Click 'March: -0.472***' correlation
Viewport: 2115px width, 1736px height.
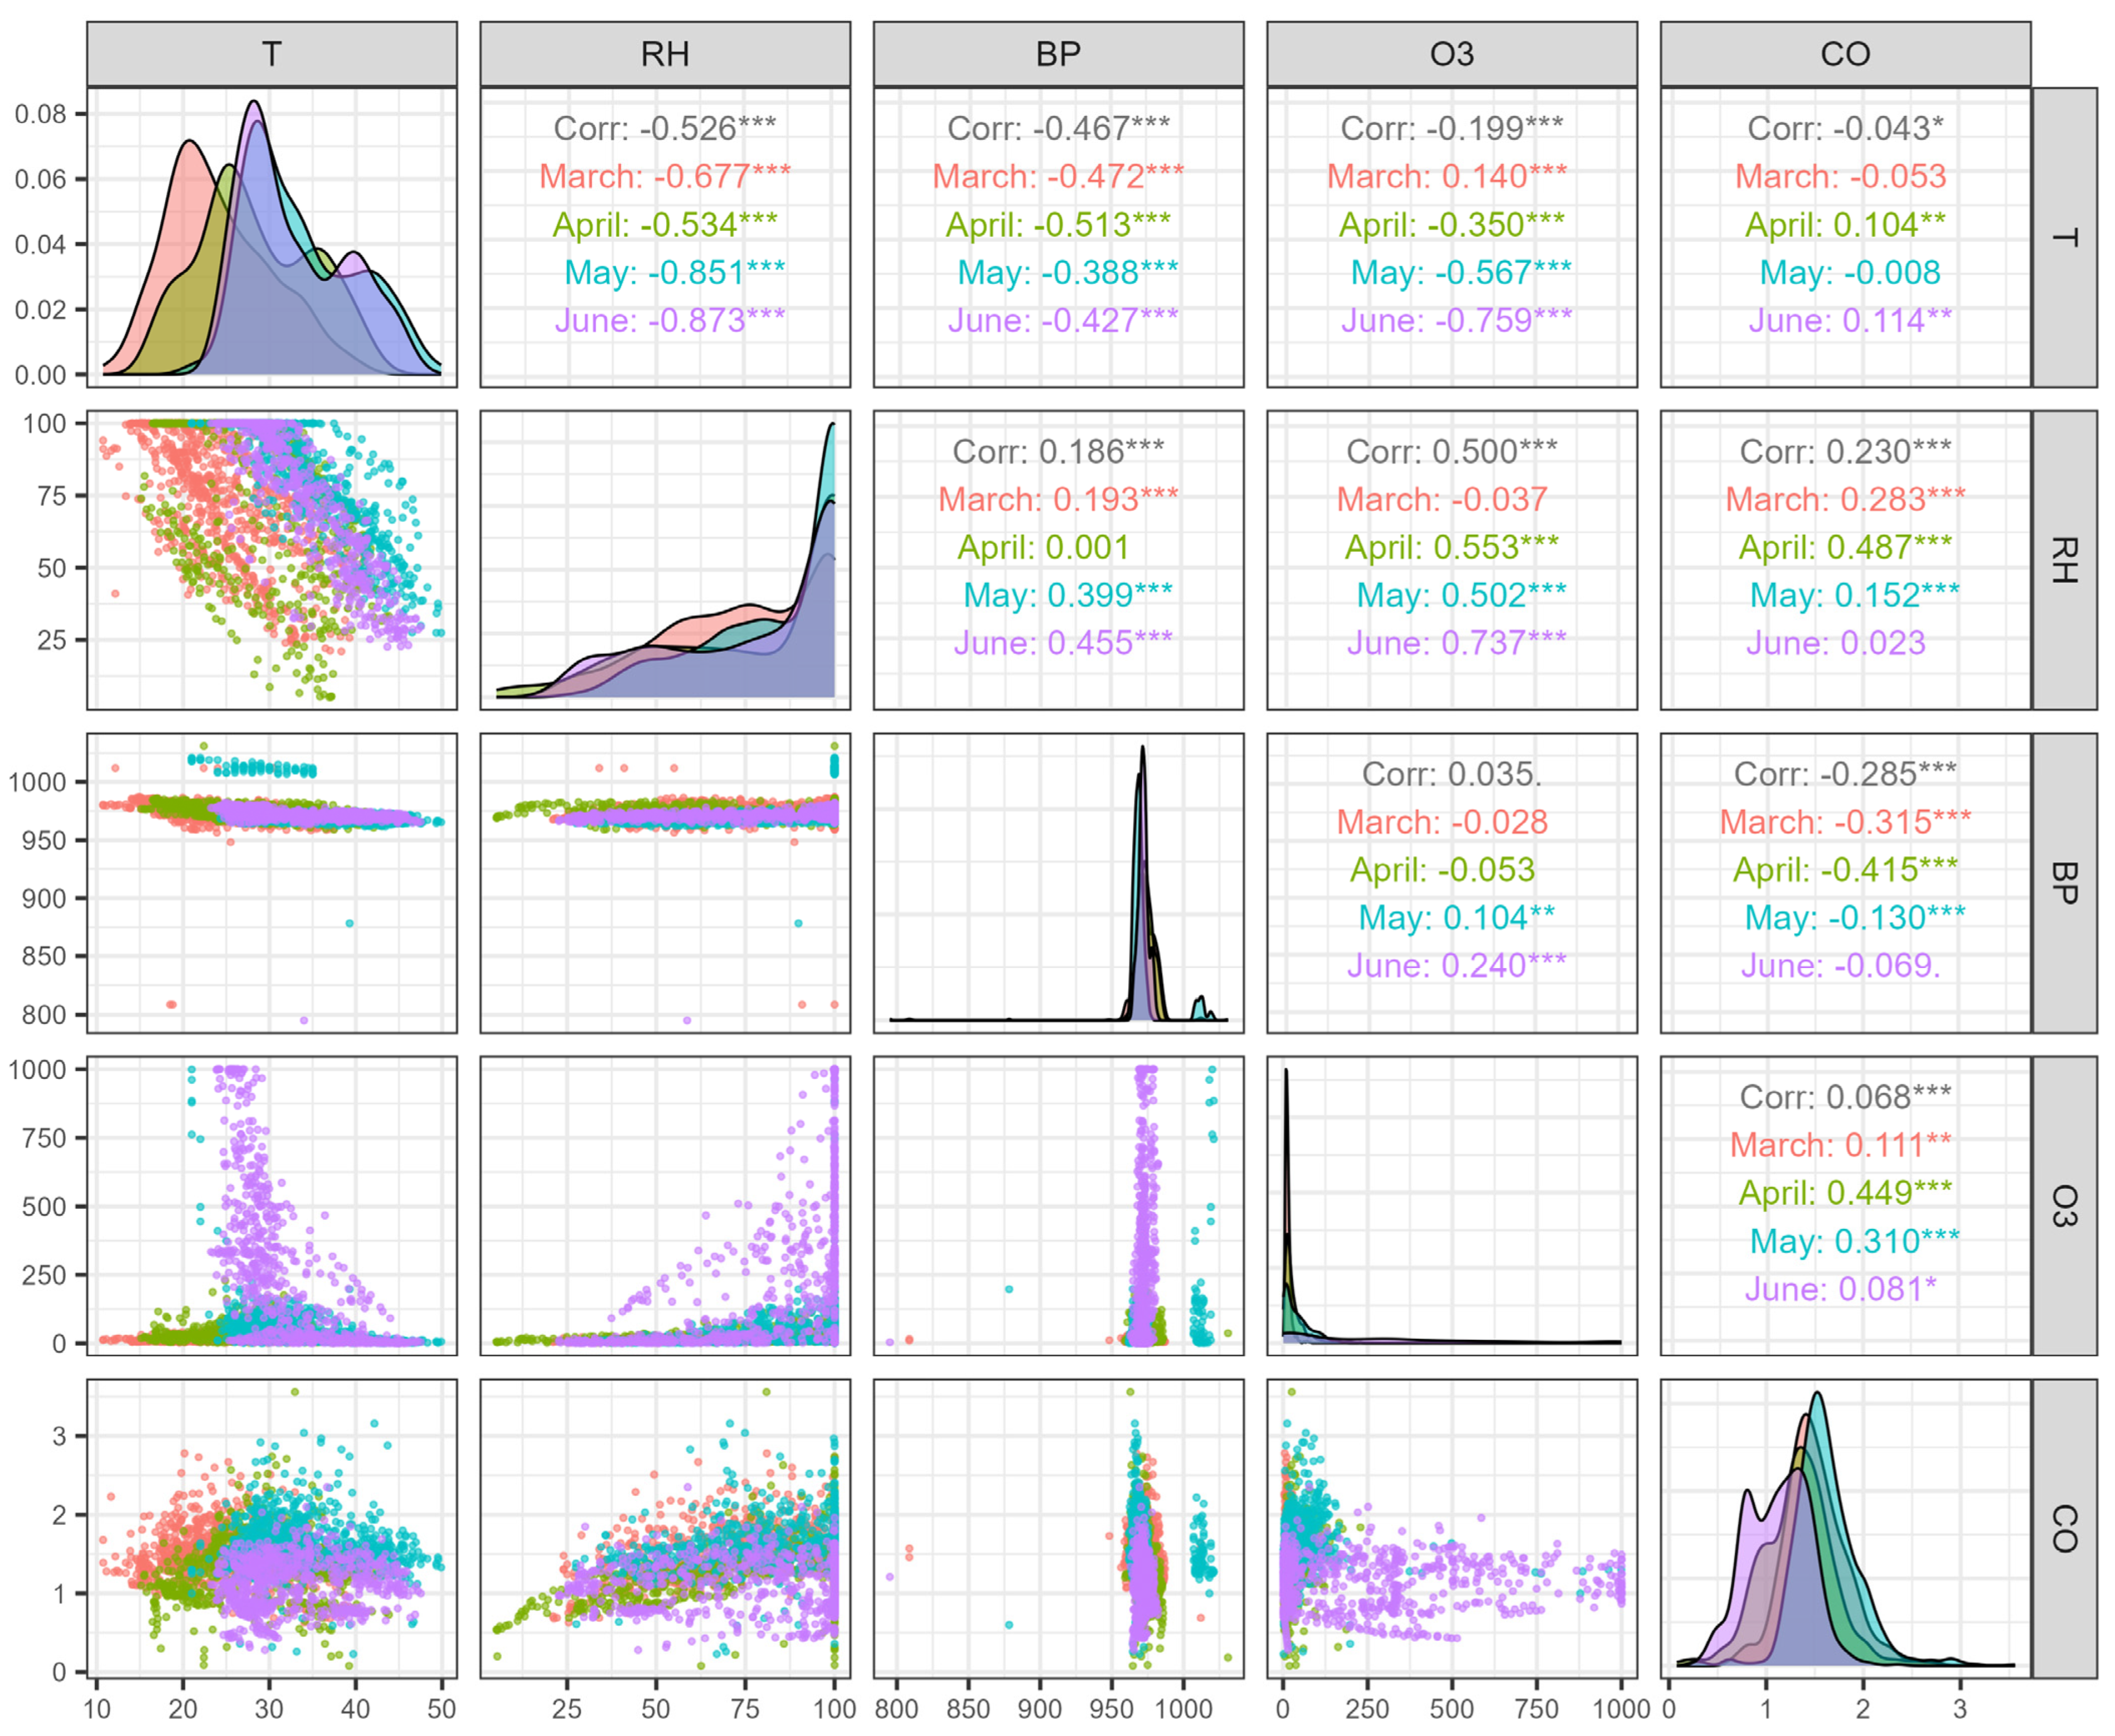click(1058, 176)
